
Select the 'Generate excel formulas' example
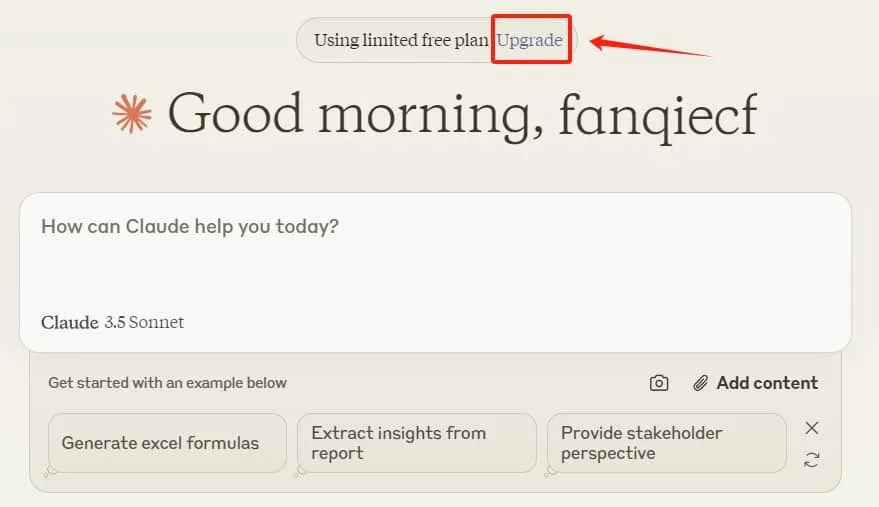[167, 443]
